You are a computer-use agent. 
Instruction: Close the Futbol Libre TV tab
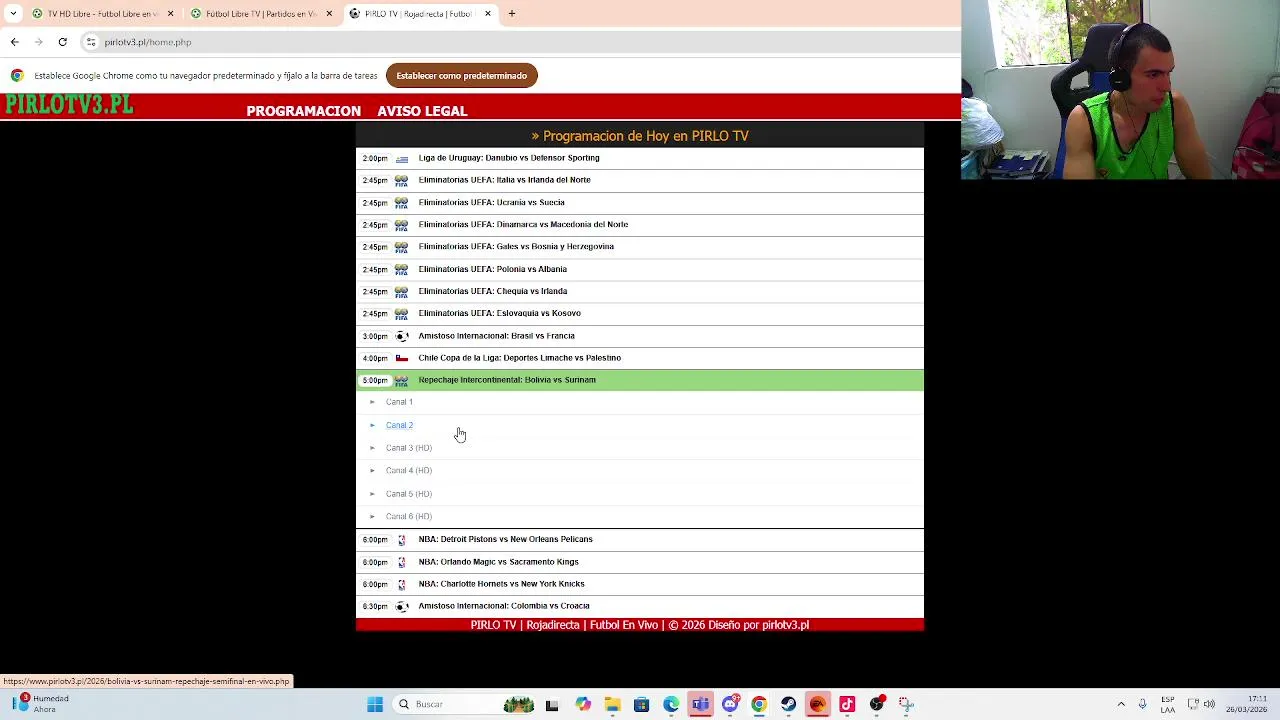coord(329,14)
